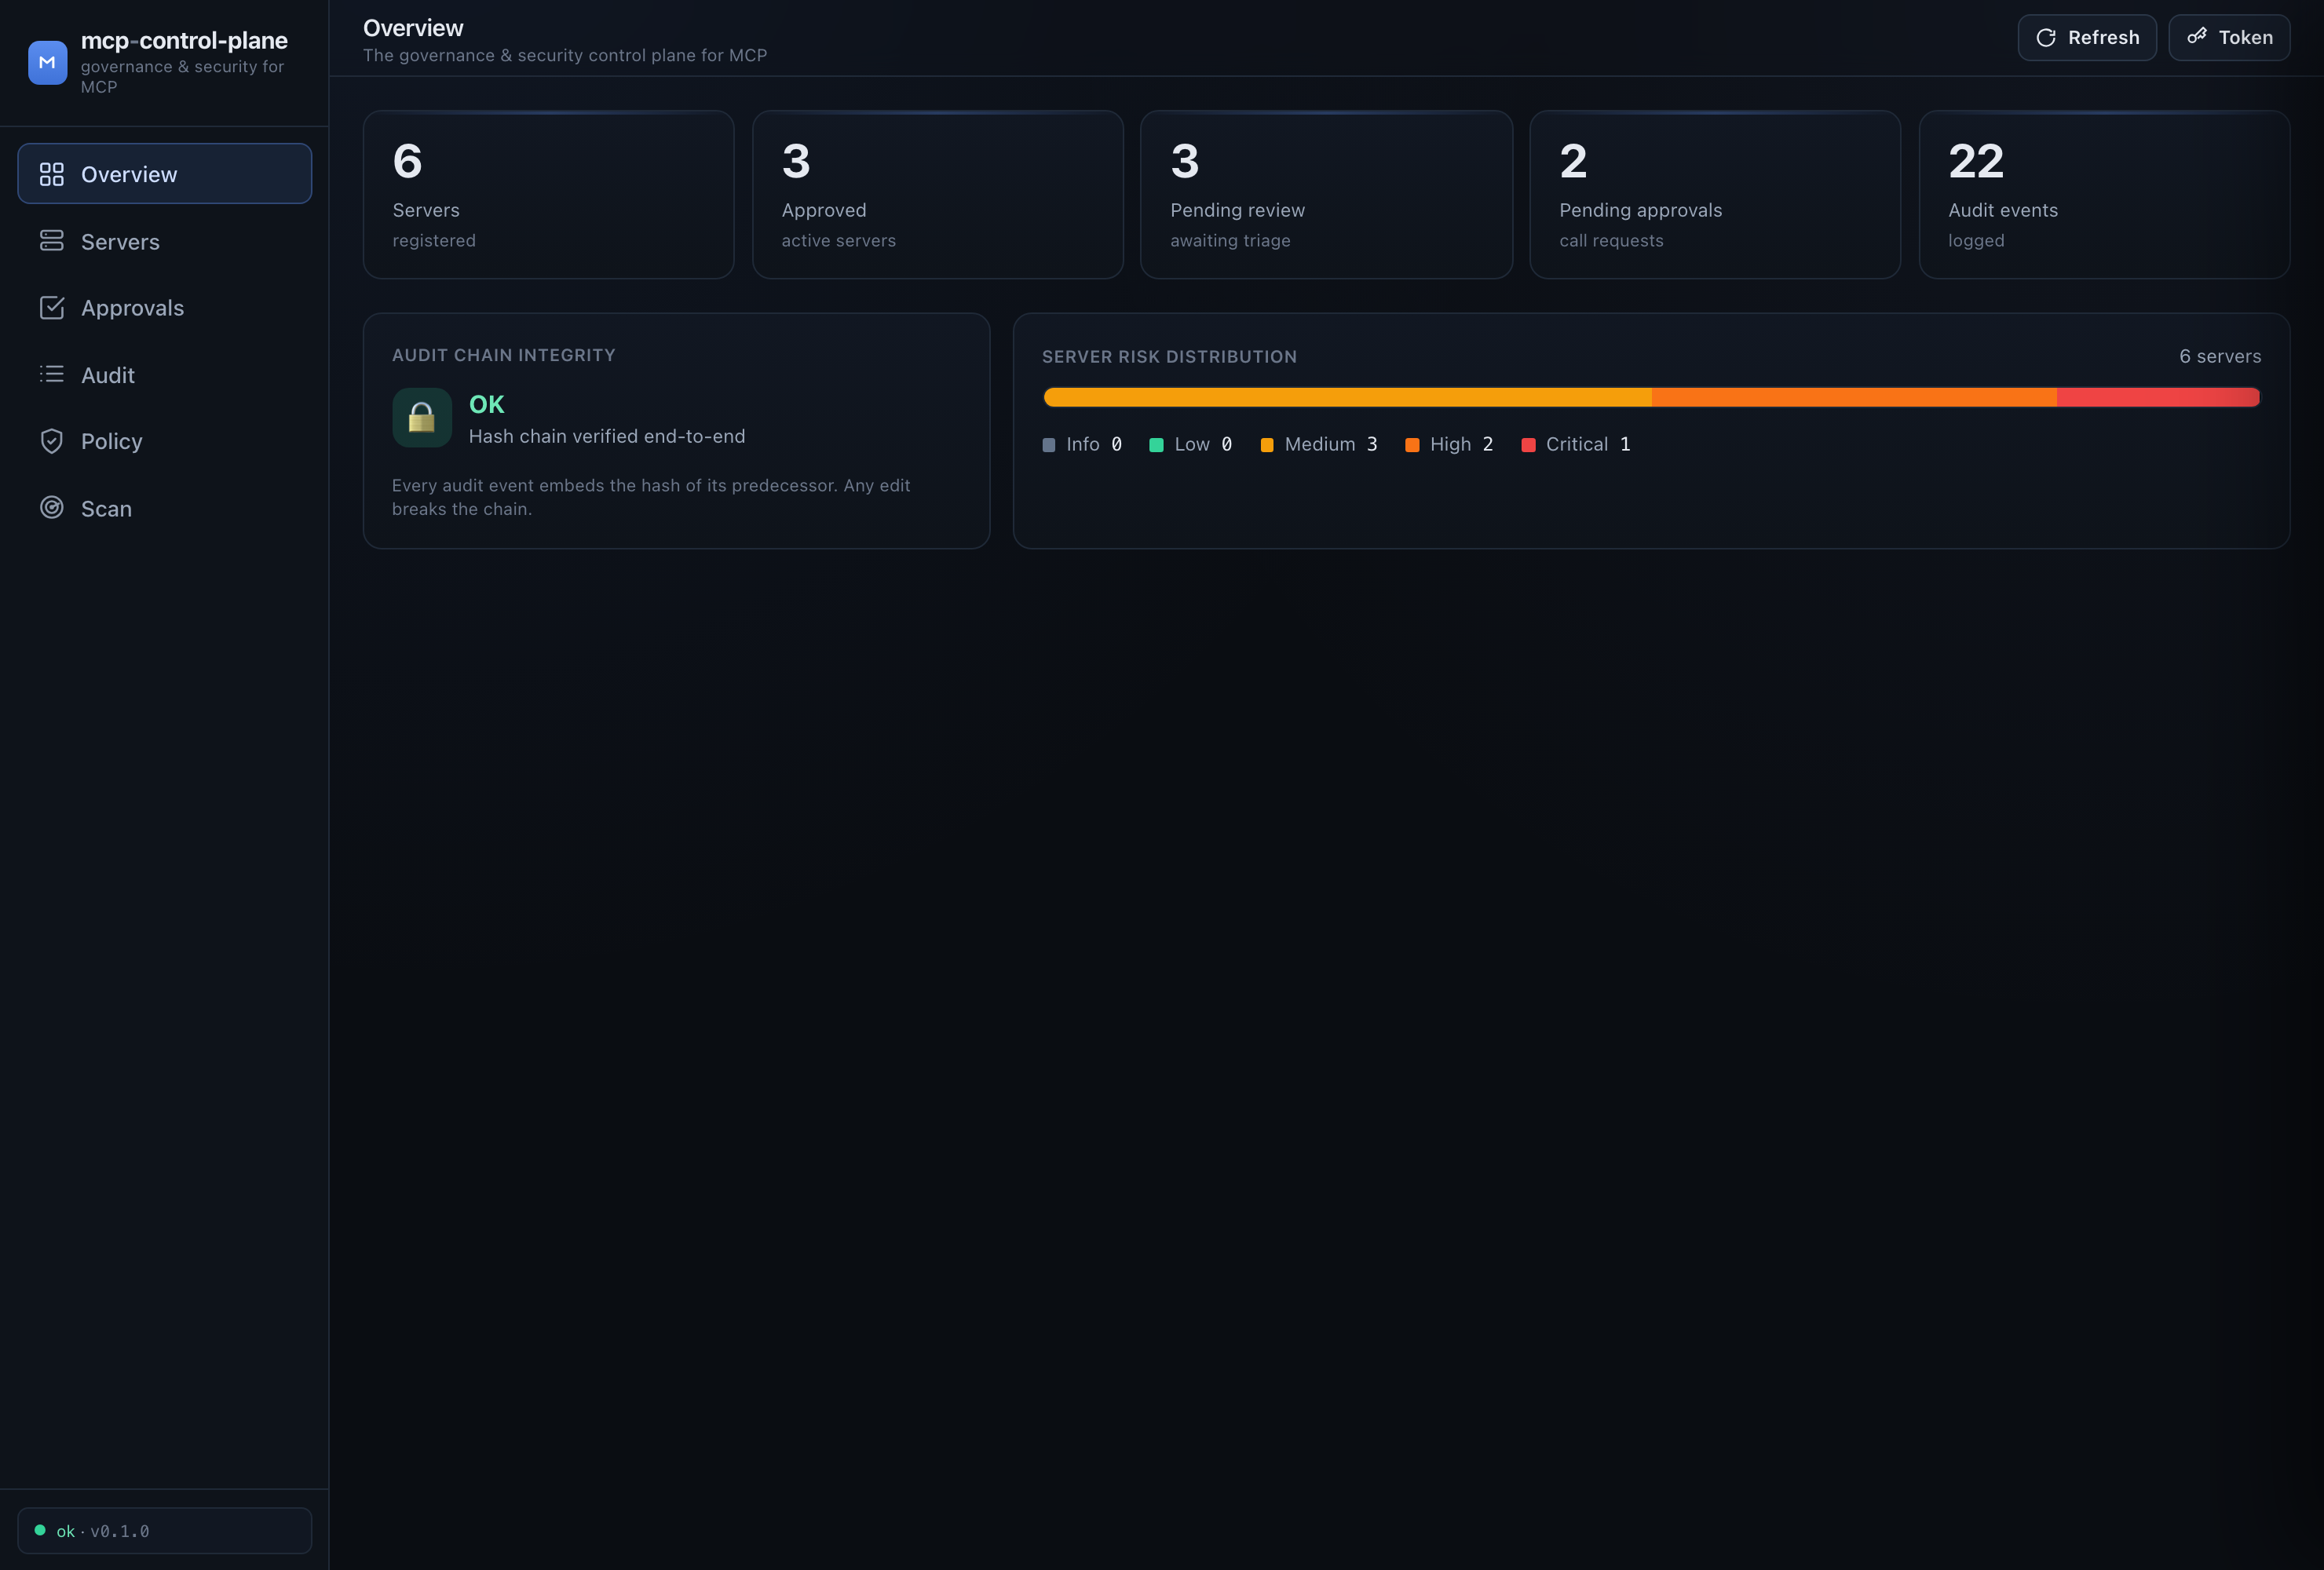Open the 22 Audit events card
The image size is (2324, 1570).
tap(2104, 194)
